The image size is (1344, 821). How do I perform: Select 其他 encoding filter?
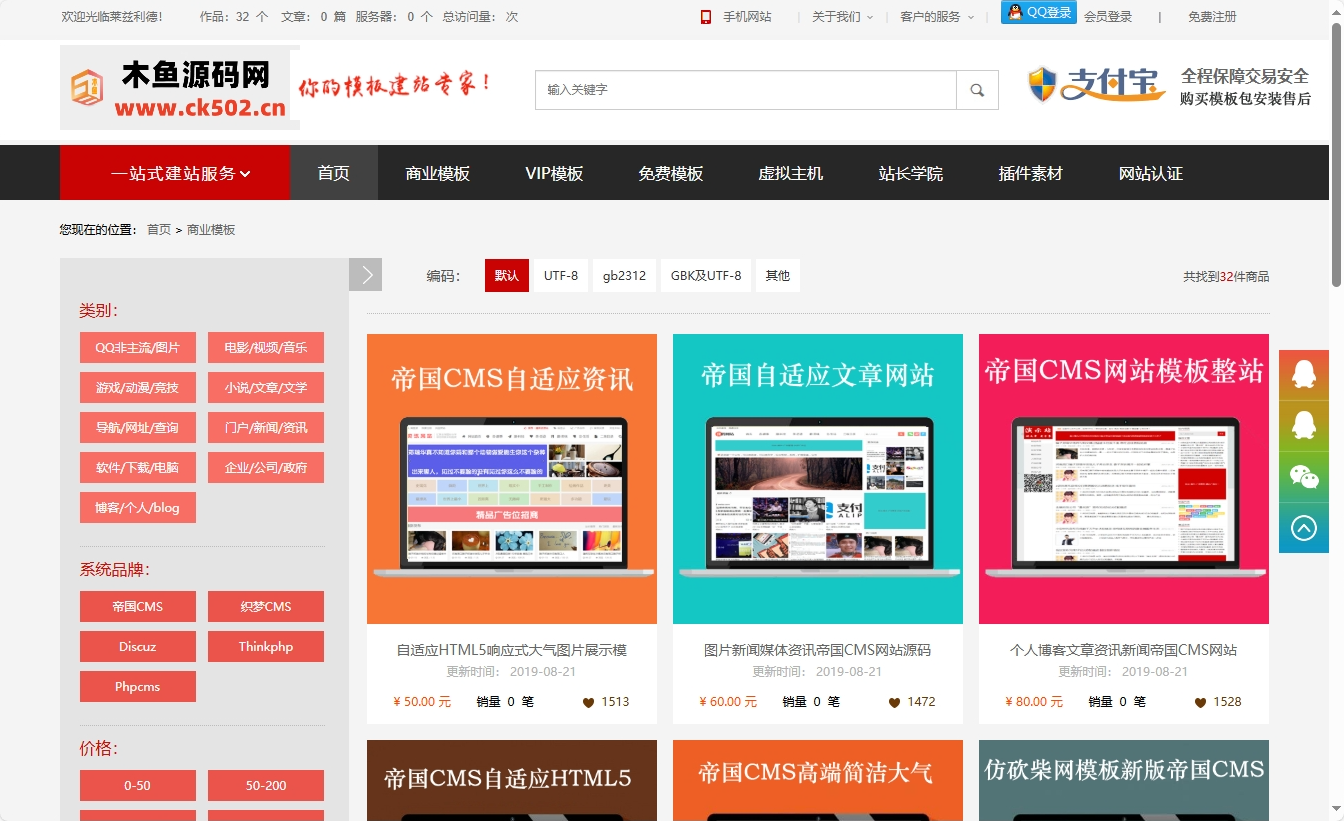tap(778, 276)
